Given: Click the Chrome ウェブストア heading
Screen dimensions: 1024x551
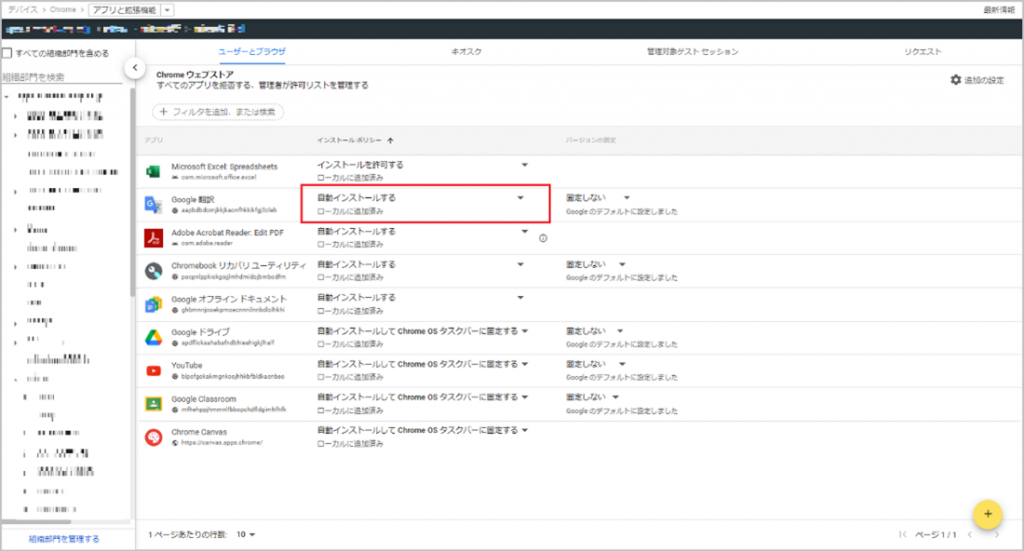Looking at the screenshot, I should 195,74.
